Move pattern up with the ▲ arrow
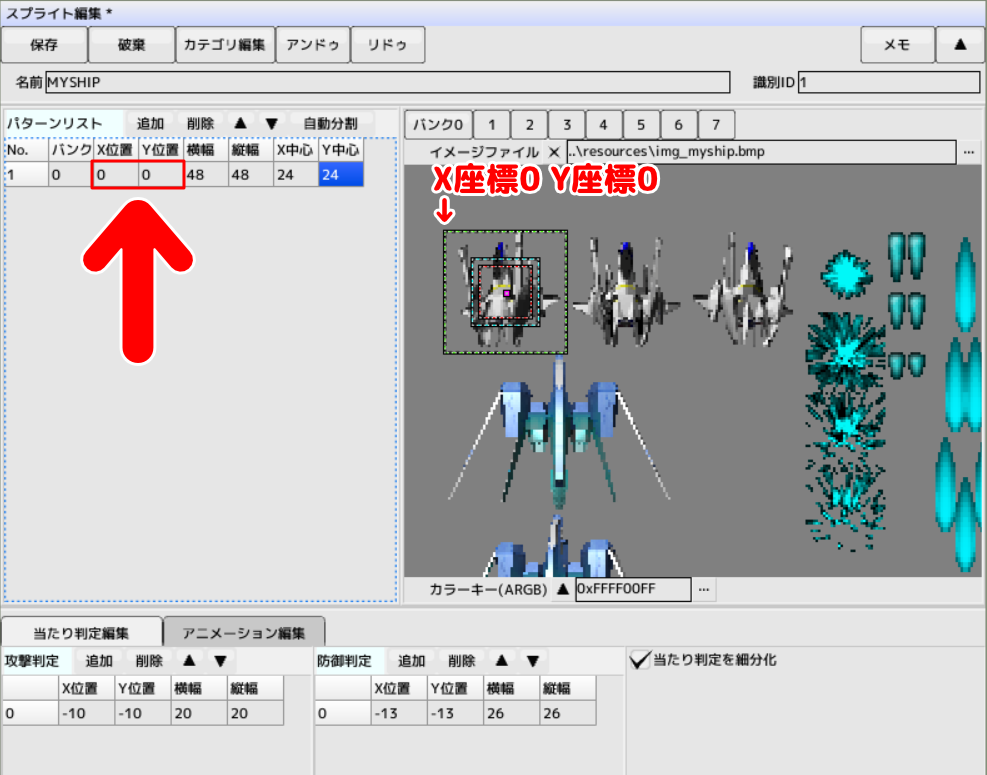The height and width of the screenshot is (775, 987). coord(240,122)
